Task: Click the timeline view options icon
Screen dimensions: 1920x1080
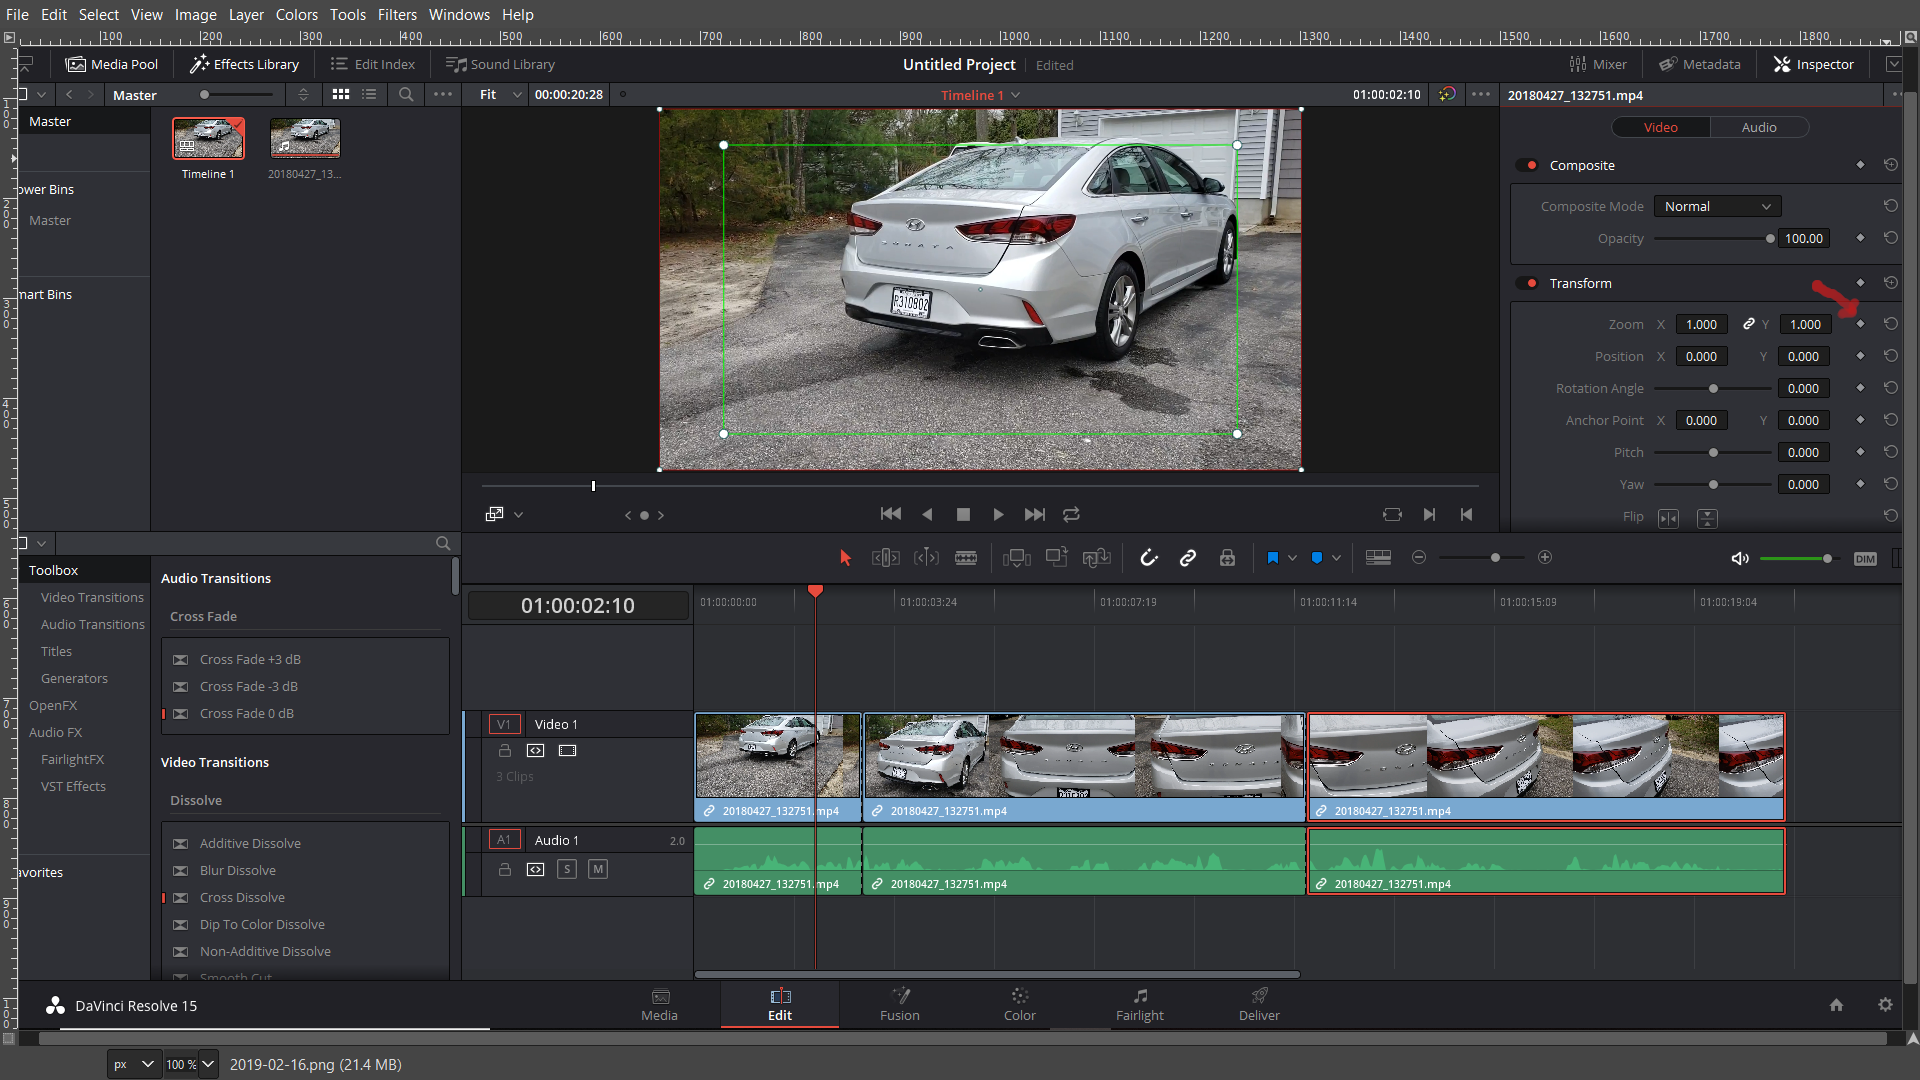Action: click(x=1378, y=558)
